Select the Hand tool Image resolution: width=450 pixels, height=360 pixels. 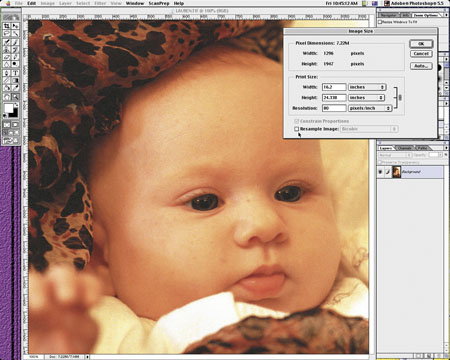tap(7, 97)
